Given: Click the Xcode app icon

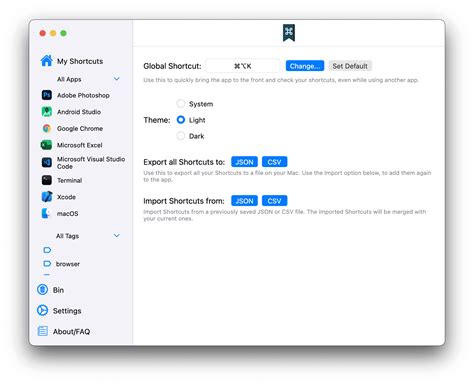Looking at the screenshot, I should (x=47, y=197).
